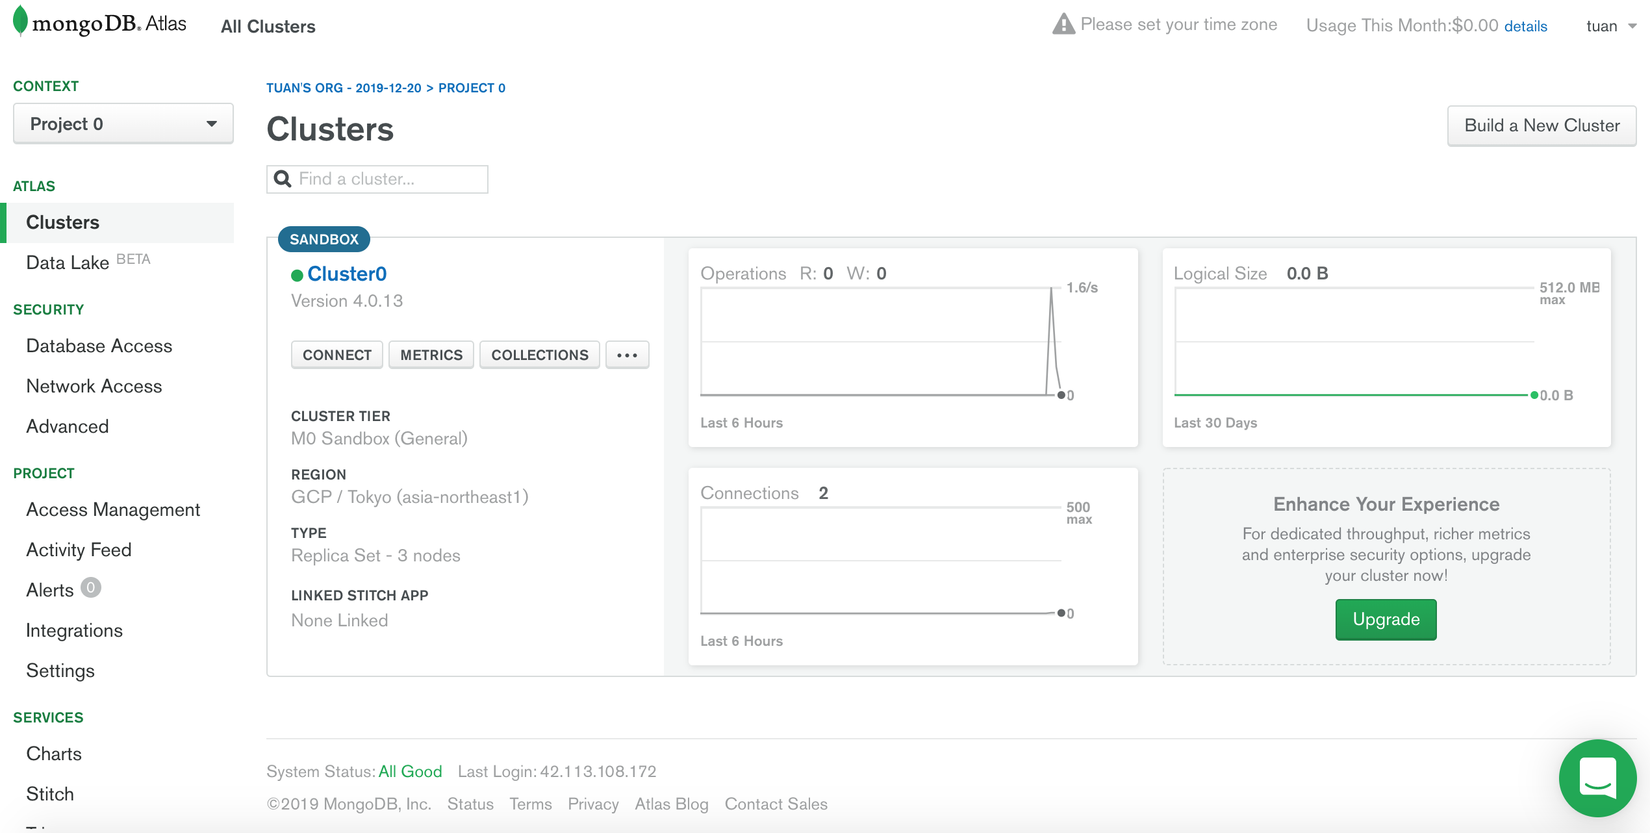Click the Cluster0 name link
This screenshot has width=1650, height=833.
[x=347, y=274]
